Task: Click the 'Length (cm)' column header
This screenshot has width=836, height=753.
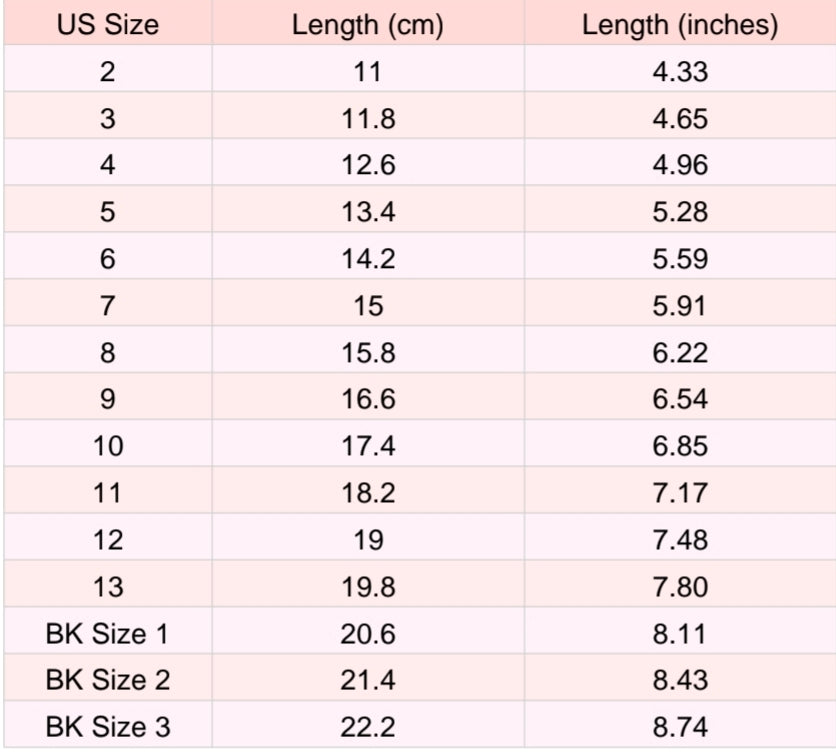Action: (x=367, y=25)
